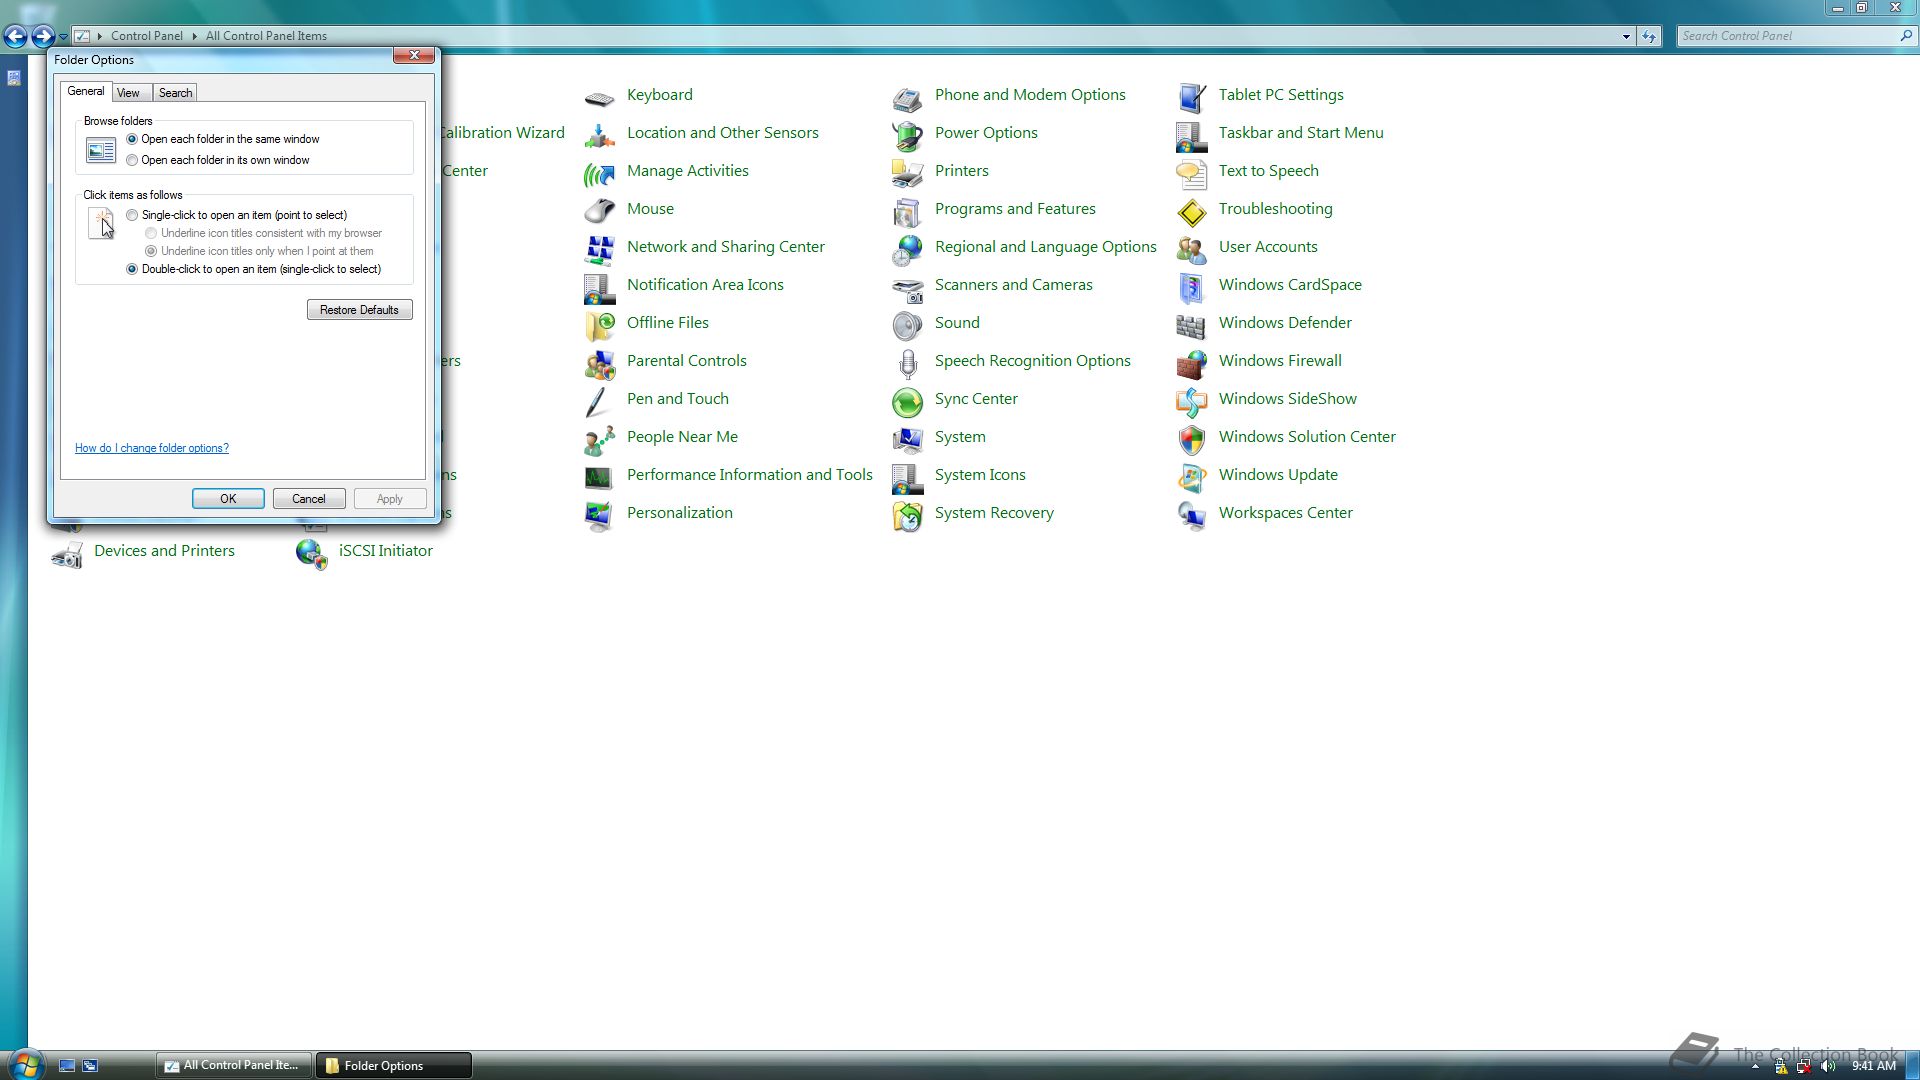This screenshot has height=1080, width=1920.
Task: Open the Devices and Printers icon
Action: point(67,552)
